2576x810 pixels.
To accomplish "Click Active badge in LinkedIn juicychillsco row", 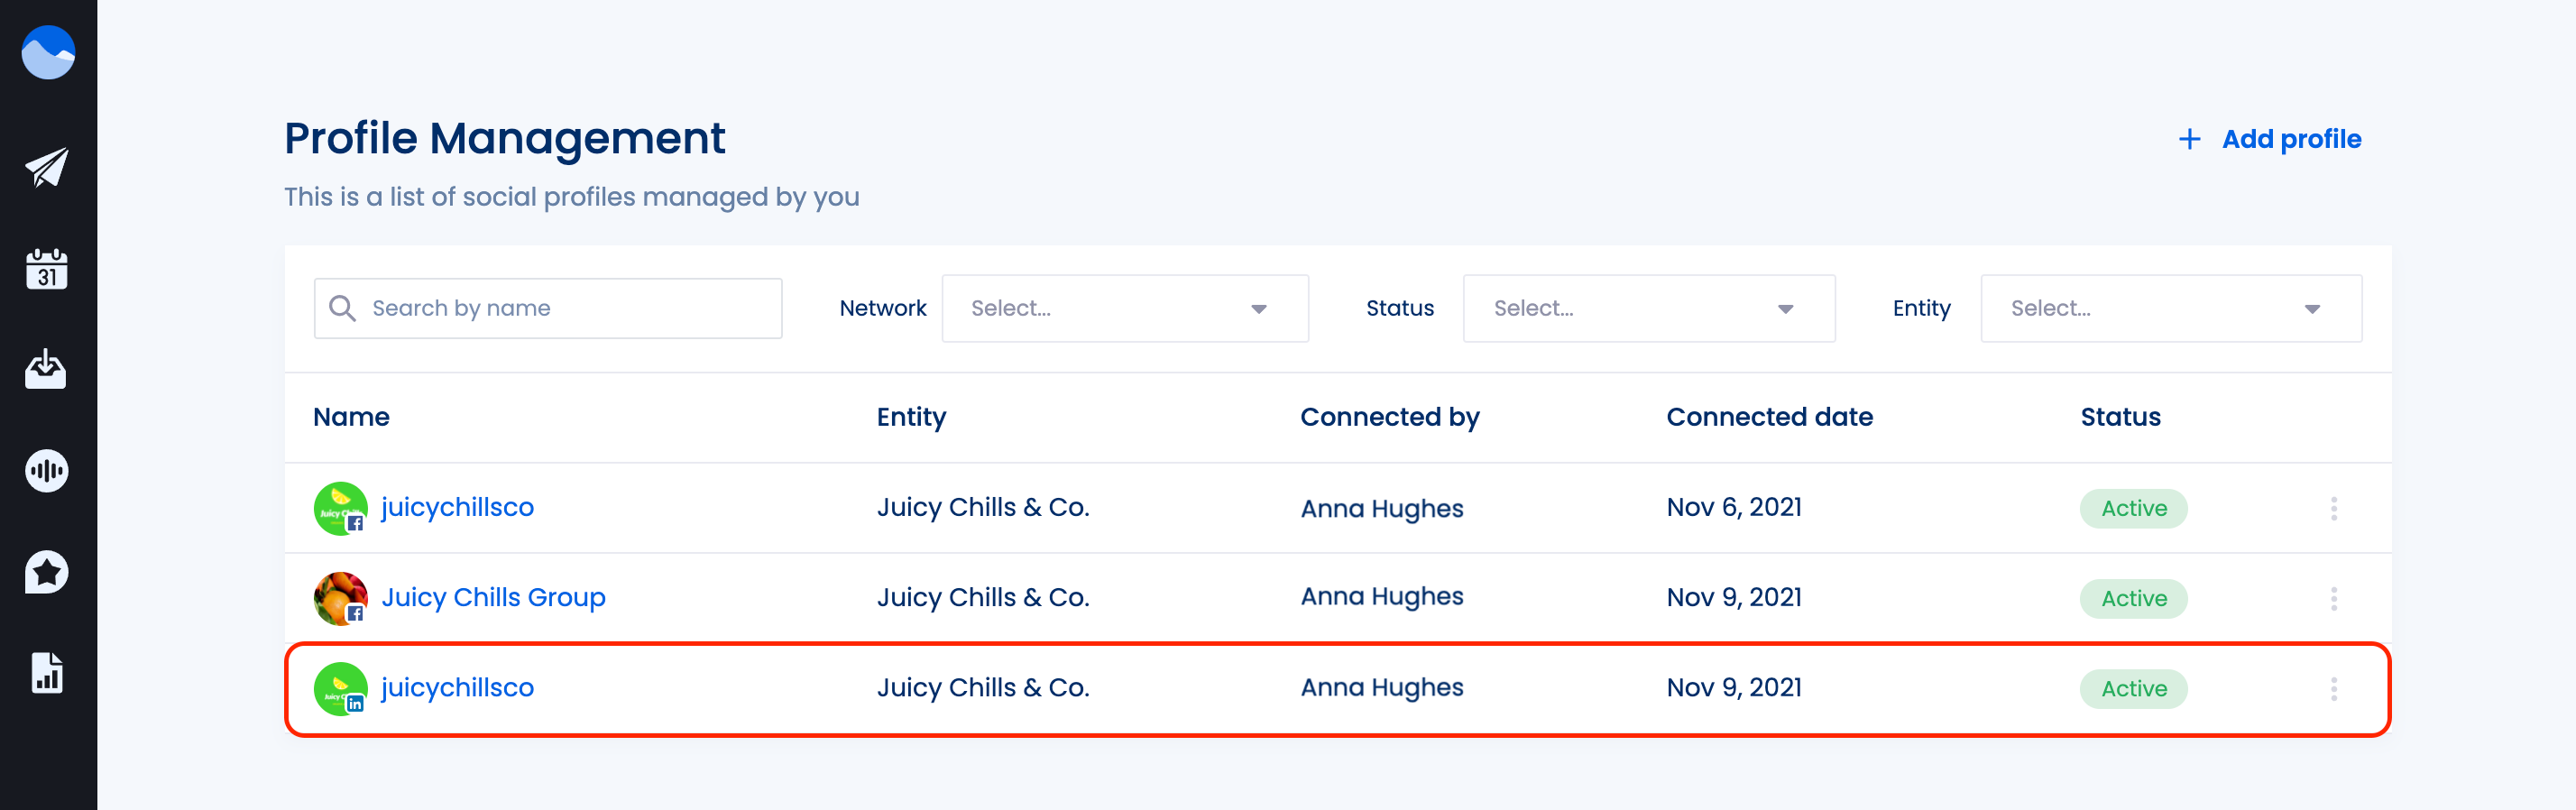I will [2134, 688].
